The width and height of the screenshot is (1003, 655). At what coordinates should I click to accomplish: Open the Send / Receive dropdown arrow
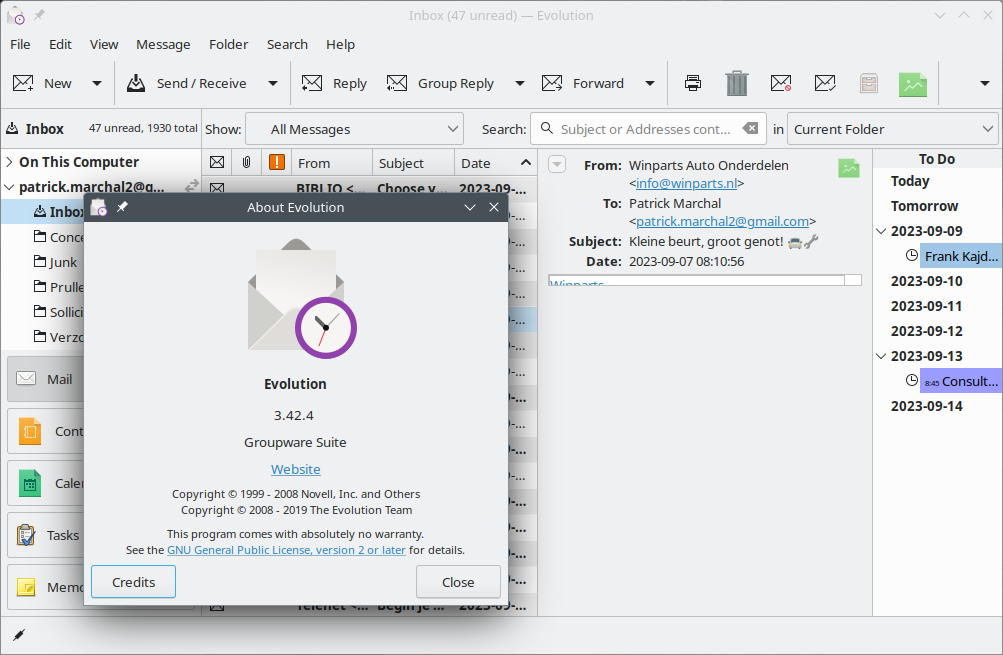click(x=272, y=83)
